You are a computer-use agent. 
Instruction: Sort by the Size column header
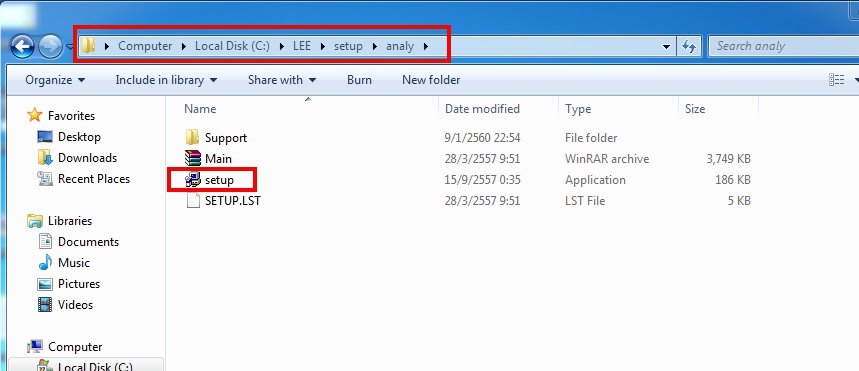coord(695,109)
